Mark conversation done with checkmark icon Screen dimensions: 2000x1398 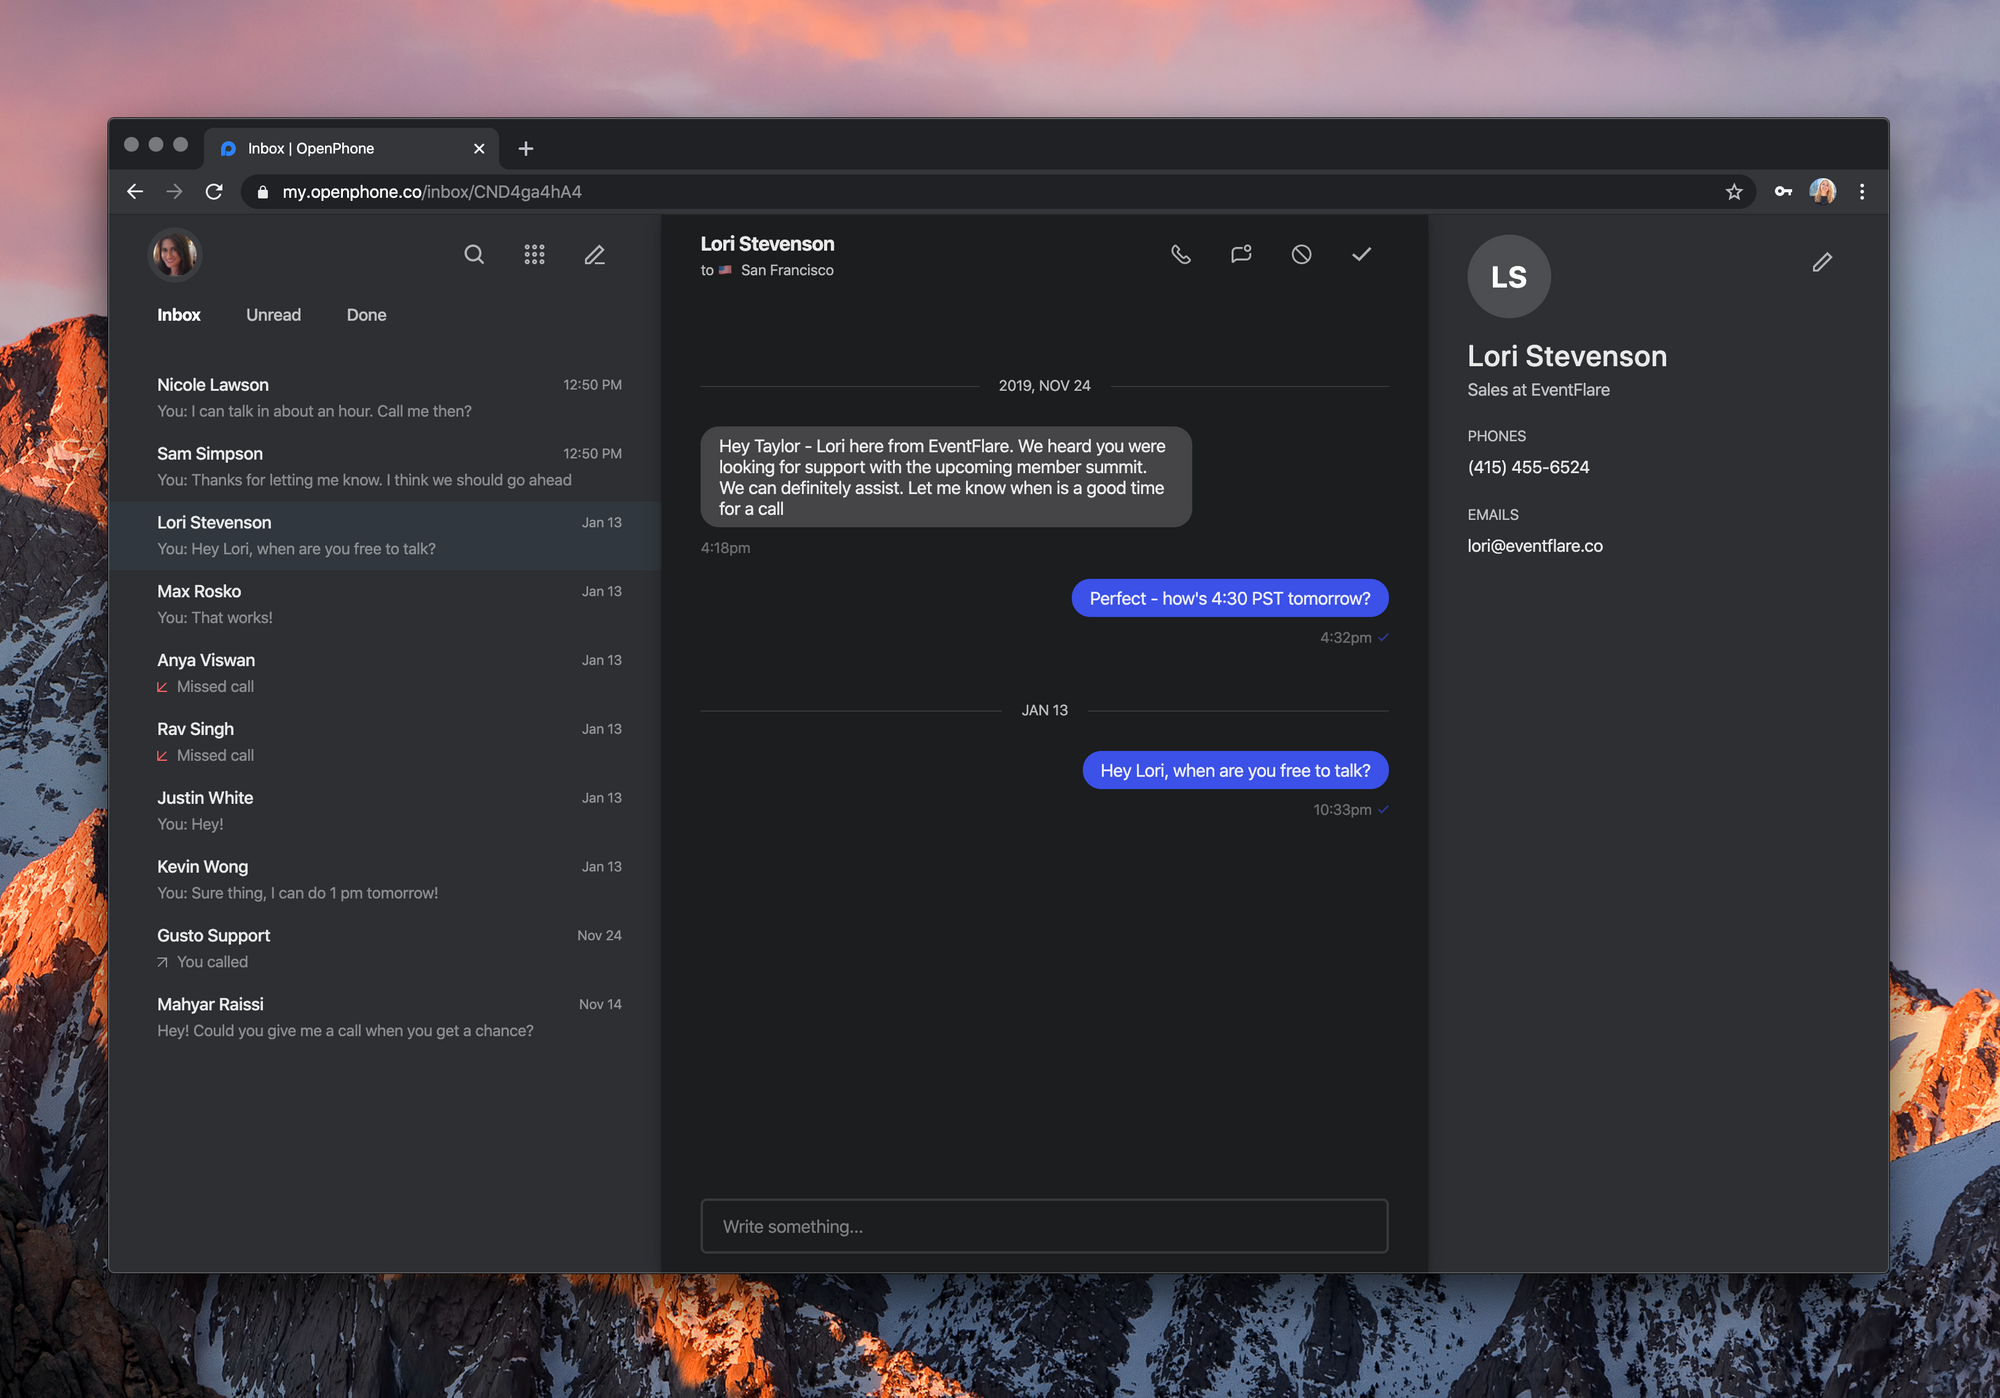coord(1361,255)
